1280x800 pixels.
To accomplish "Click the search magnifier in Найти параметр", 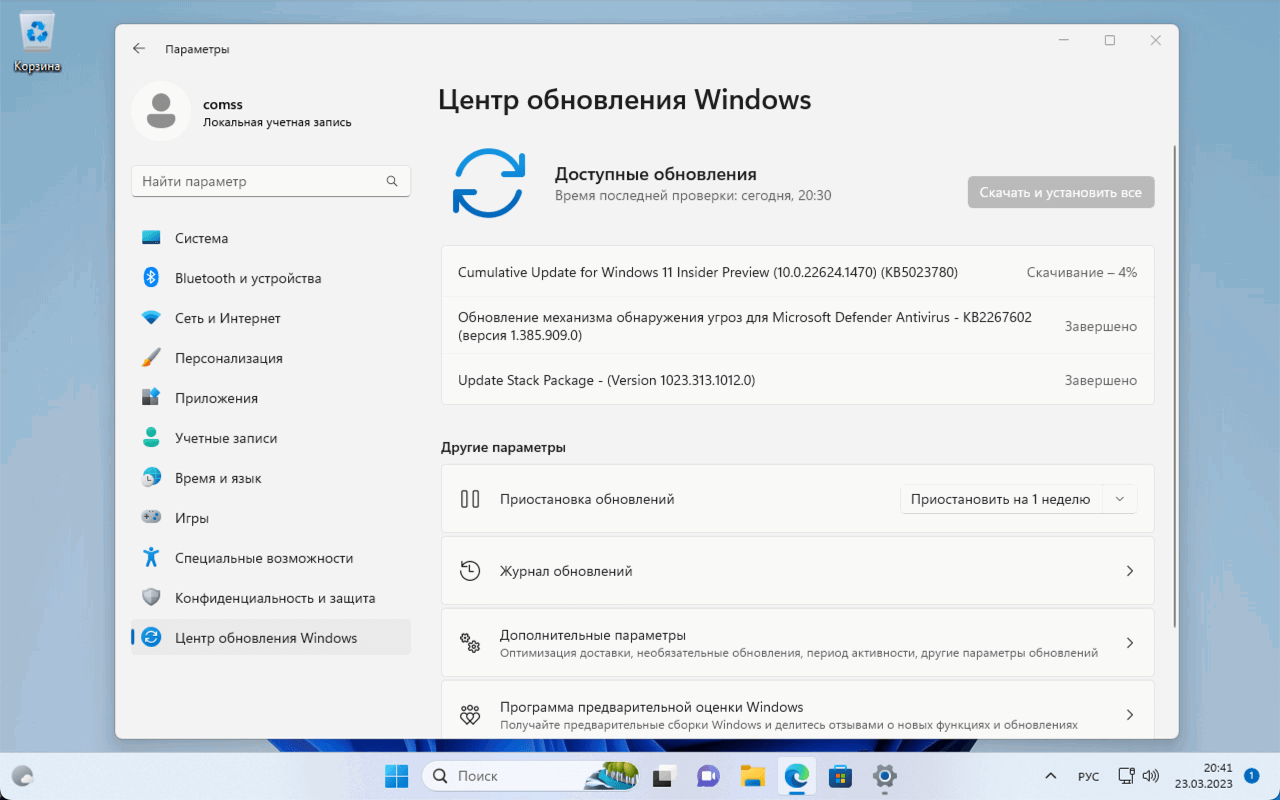I will point(392,182).
